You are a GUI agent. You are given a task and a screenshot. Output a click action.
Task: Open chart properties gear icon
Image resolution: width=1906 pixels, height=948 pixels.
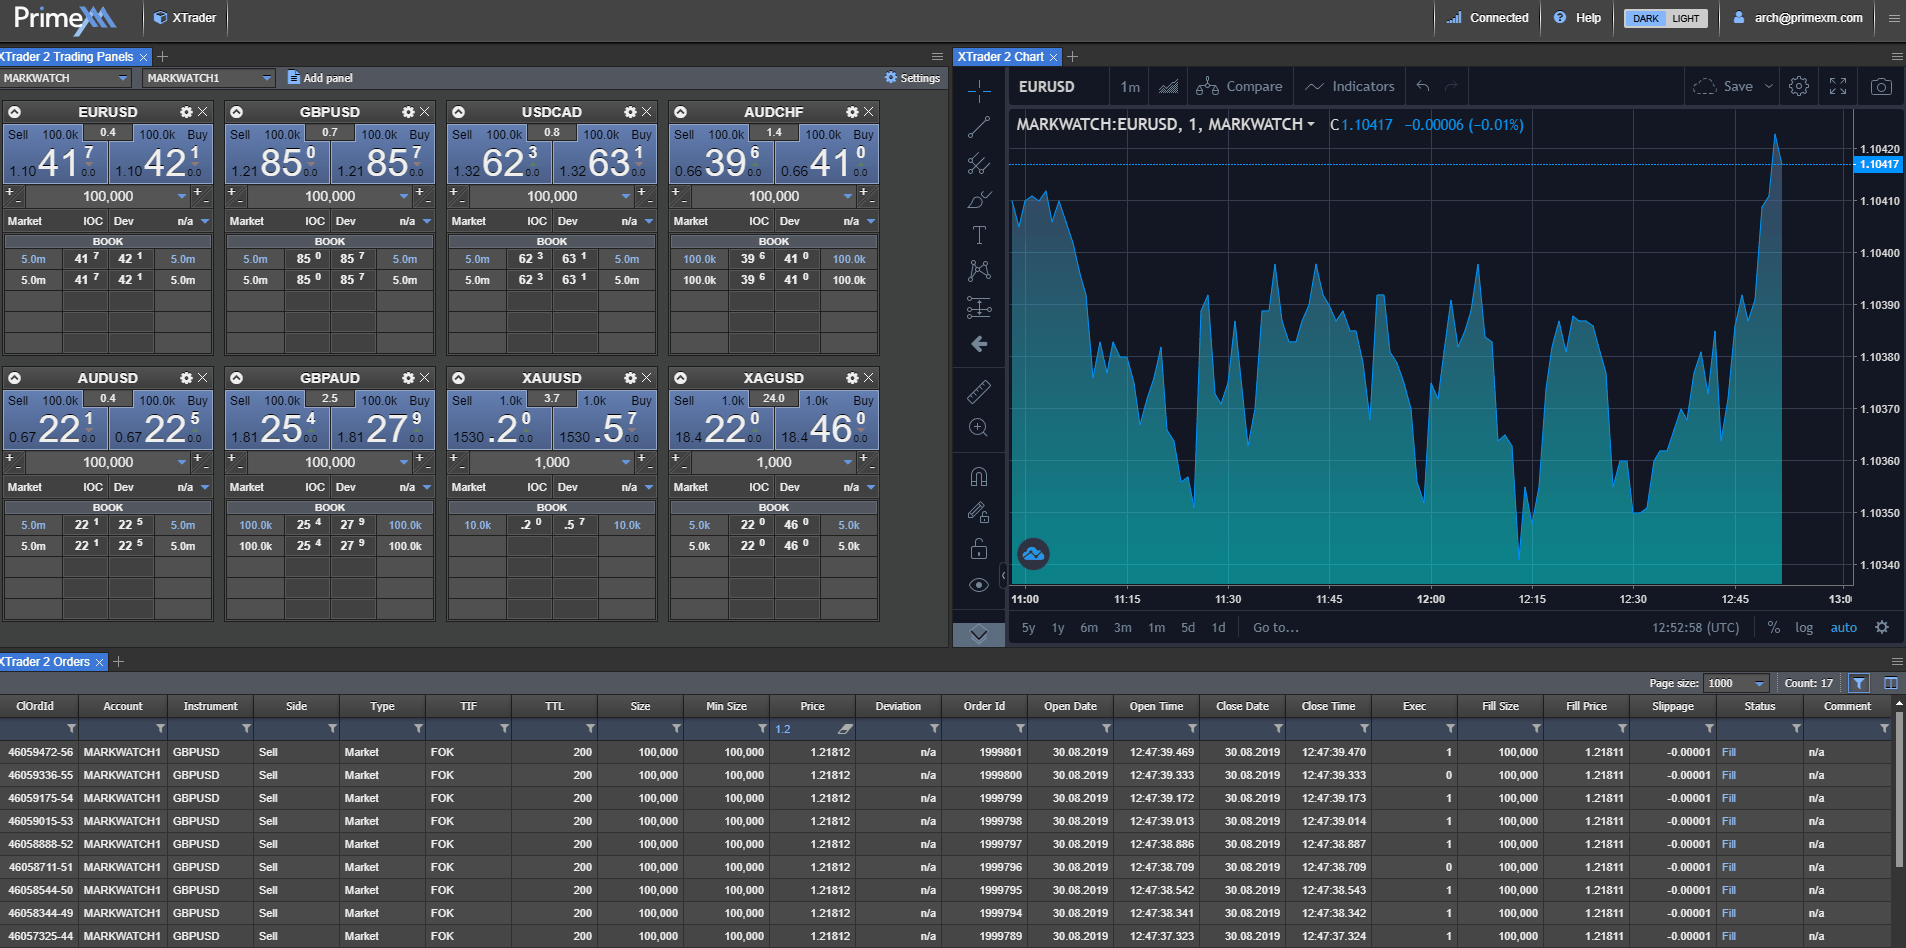1799,87
